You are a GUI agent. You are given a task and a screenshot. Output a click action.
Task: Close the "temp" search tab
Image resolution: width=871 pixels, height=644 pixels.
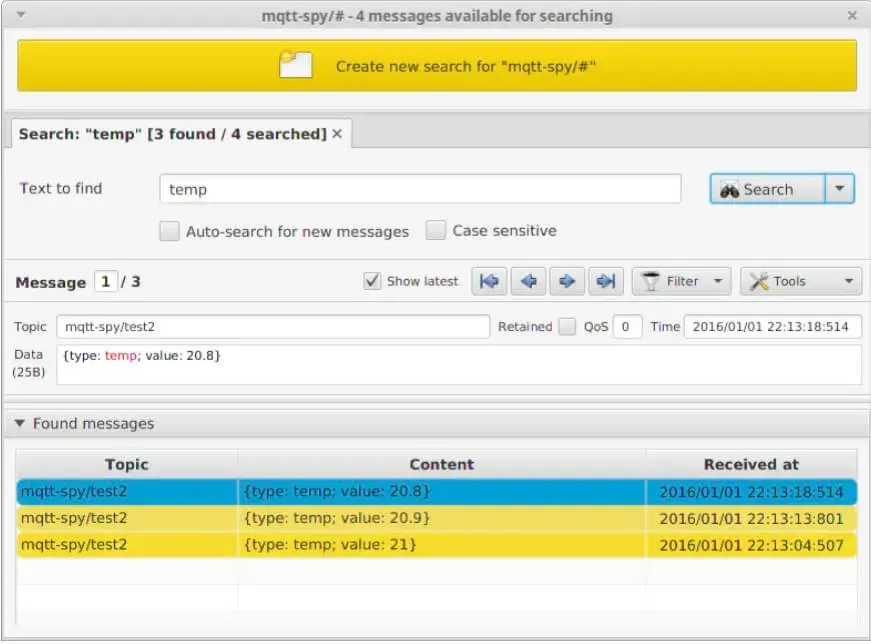pos(337,134)
